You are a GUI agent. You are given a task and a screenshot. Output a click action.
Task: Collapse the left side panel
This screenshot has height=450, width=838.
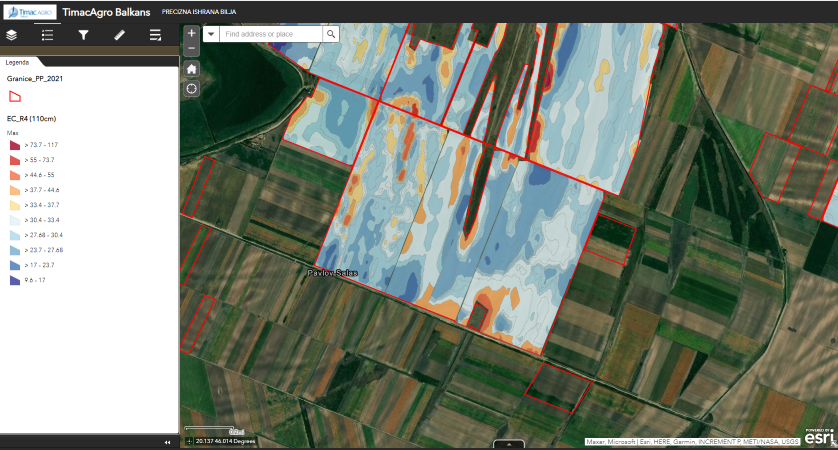coord(167,441)
